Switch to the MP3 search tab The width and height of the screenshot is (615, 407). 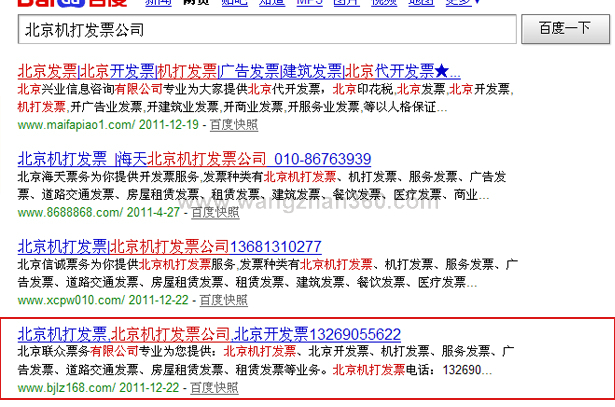[309, 4]
